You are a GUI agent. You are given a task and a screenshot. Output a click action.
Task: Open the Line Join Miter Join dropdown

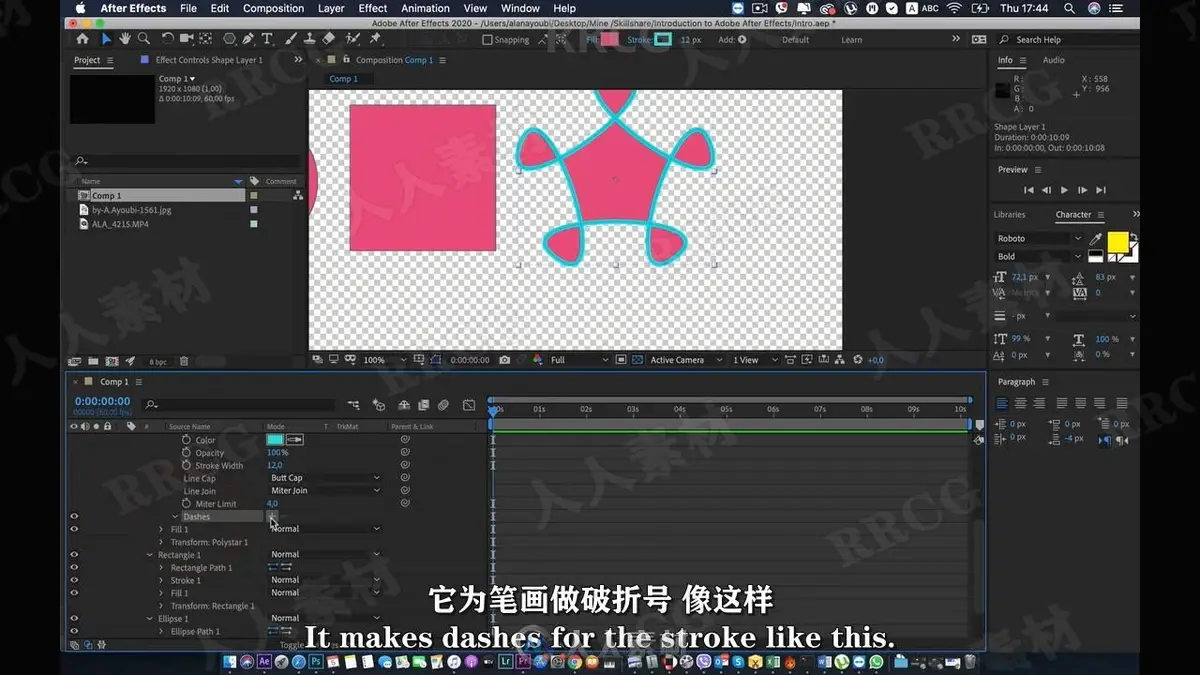(325, 491)
